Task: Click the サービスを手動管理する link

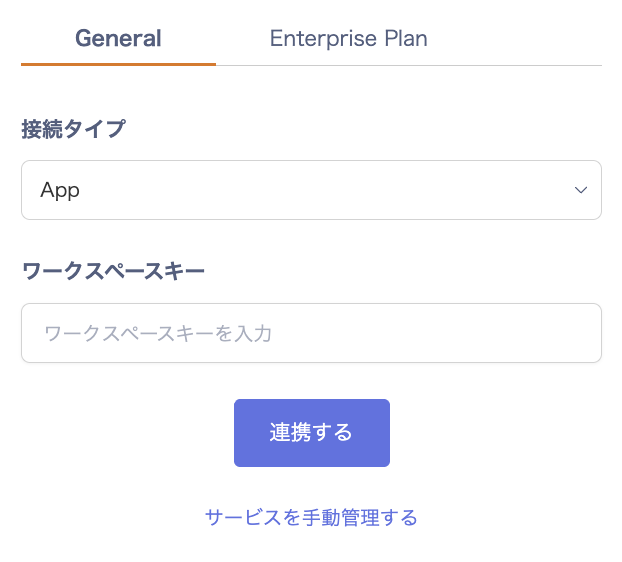Action: click(311, 517)
